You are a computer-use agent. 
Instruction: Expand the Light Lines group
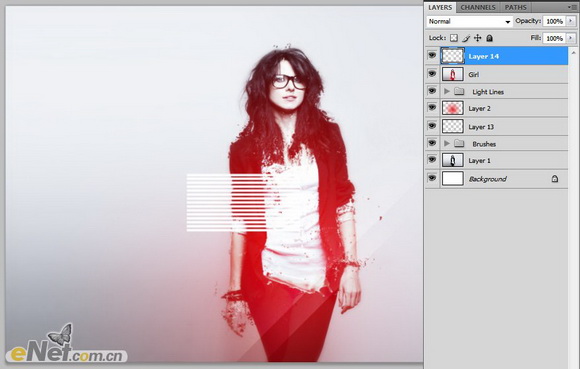coord(446,91)
